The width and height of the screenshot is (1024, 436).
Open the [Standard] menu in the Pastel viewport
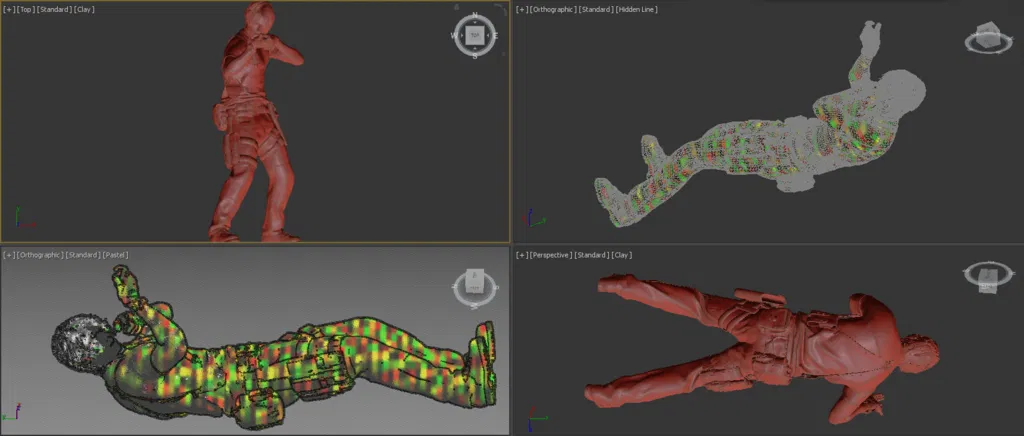84,255
